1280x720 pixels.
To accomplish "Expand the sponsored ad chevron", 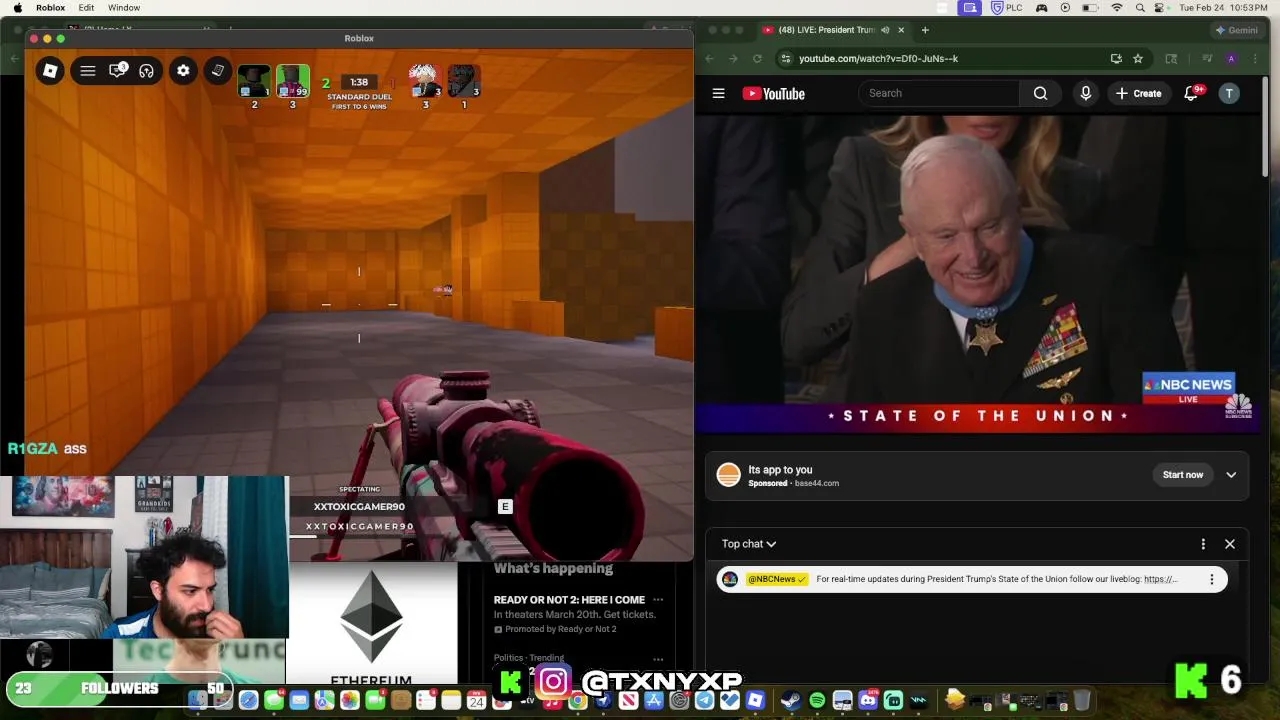I will click(x=1231, y=475).
